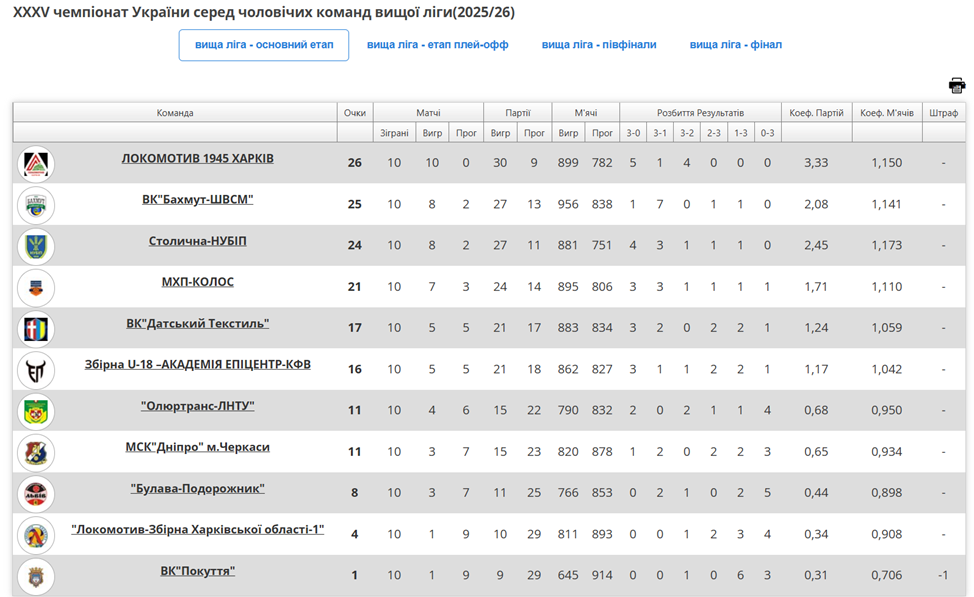974x597 pixels.
Task: Follow the МСК"Дніпро" м.Черкаси link
Action: pyautogui.click(x=198, y=447)
